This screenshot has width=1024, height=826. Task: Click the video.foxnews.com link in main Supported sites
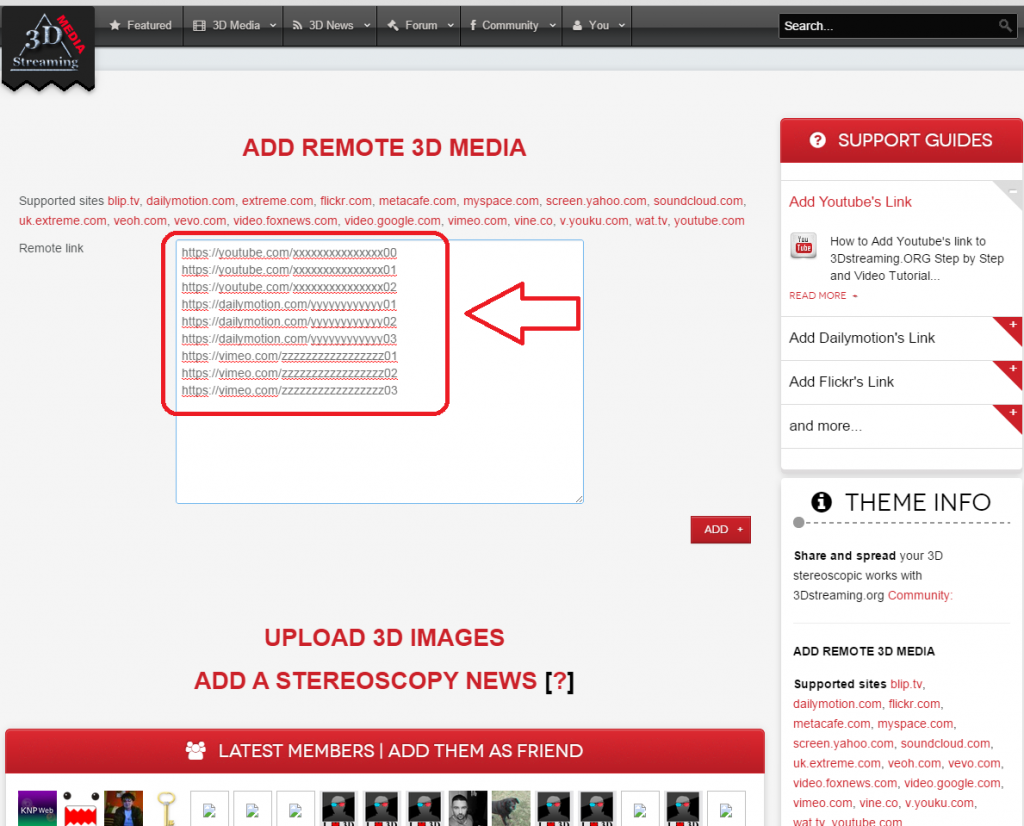tap(285, 221)
